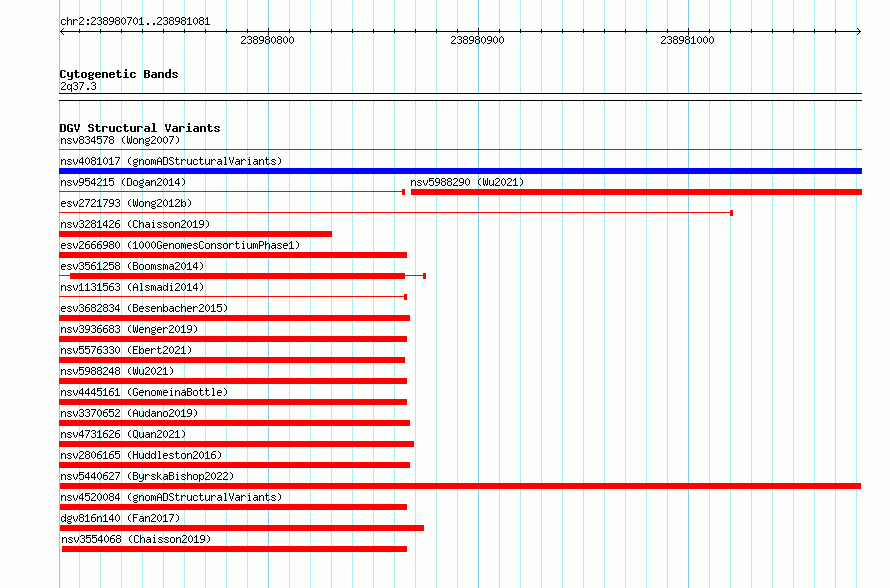The width and height of the screenshot is (890, 588).
Task: Select the red nsv2806165 (Huddleston2016) bar
Action: click(234, 465)
